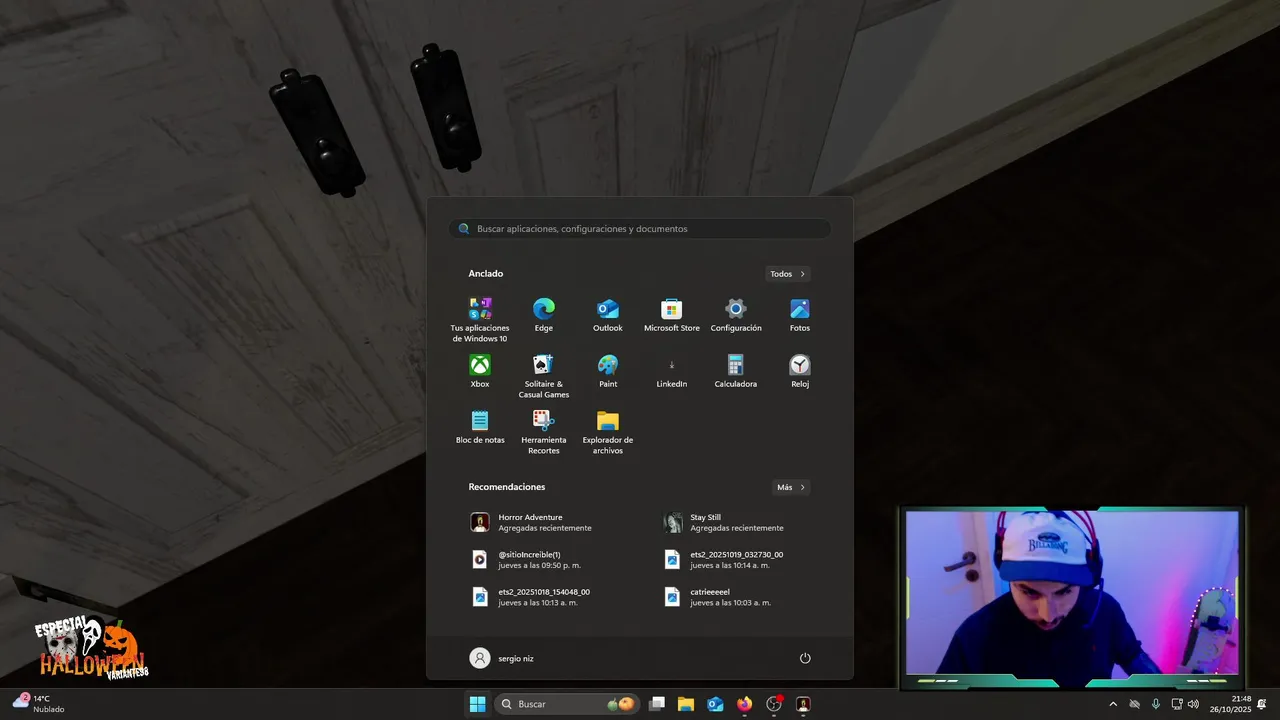Open the Paint app

(x=608, y=372)
